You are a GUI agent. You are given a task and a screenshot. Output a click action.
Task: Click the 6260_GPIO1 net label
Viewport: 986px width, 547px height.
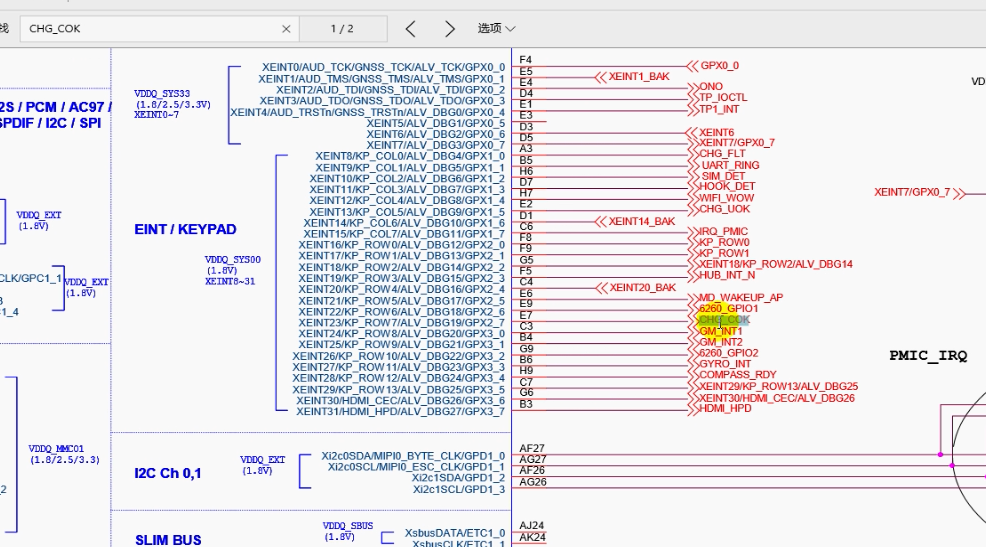point(728,309)
